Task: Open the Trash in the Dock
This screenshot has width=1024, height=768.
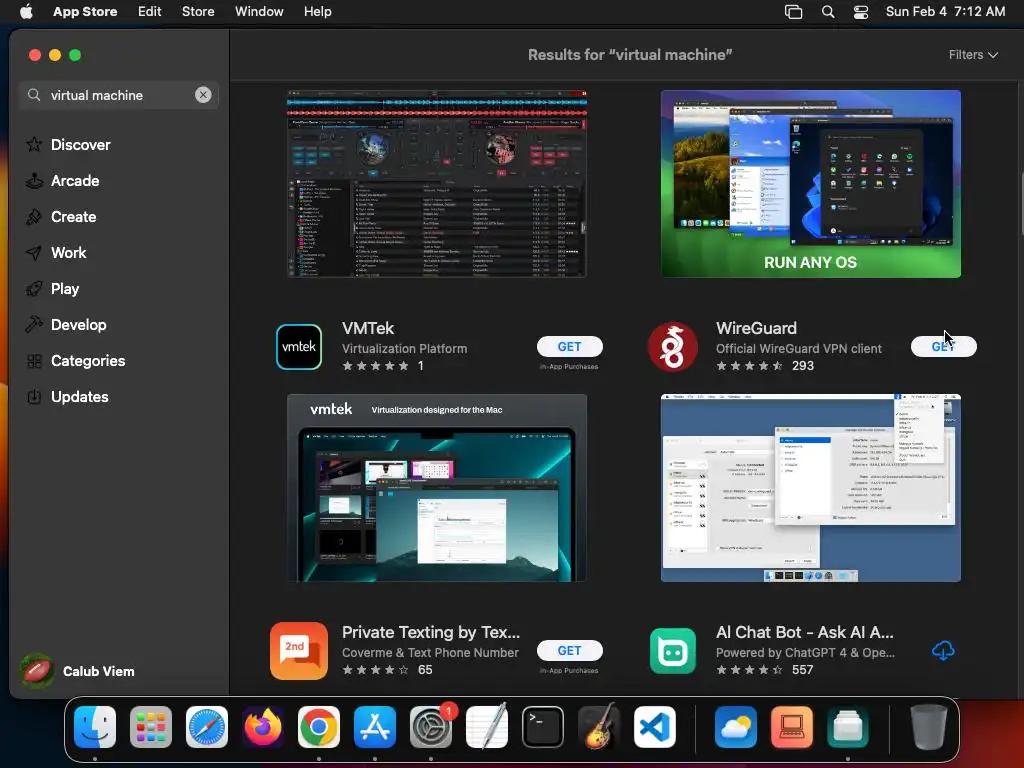Action: 929,727
